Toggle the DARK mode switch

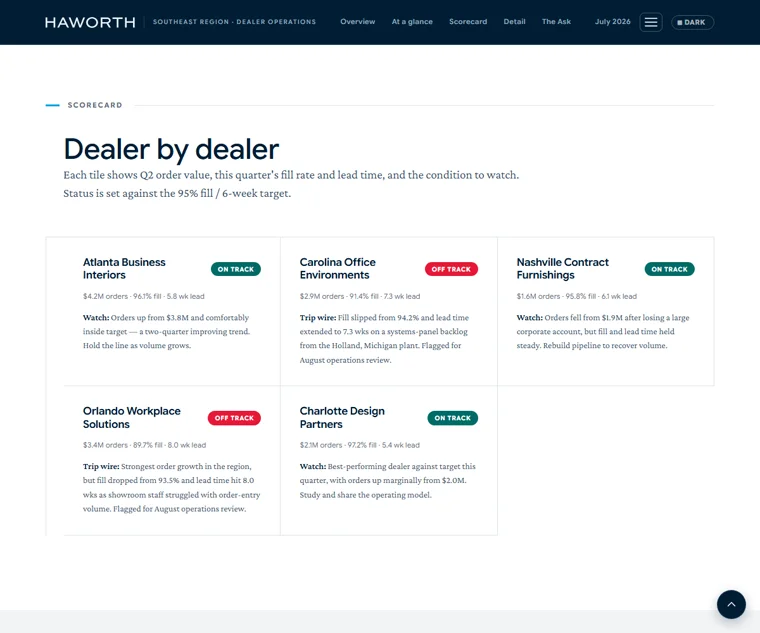click(x=692, y=22)
